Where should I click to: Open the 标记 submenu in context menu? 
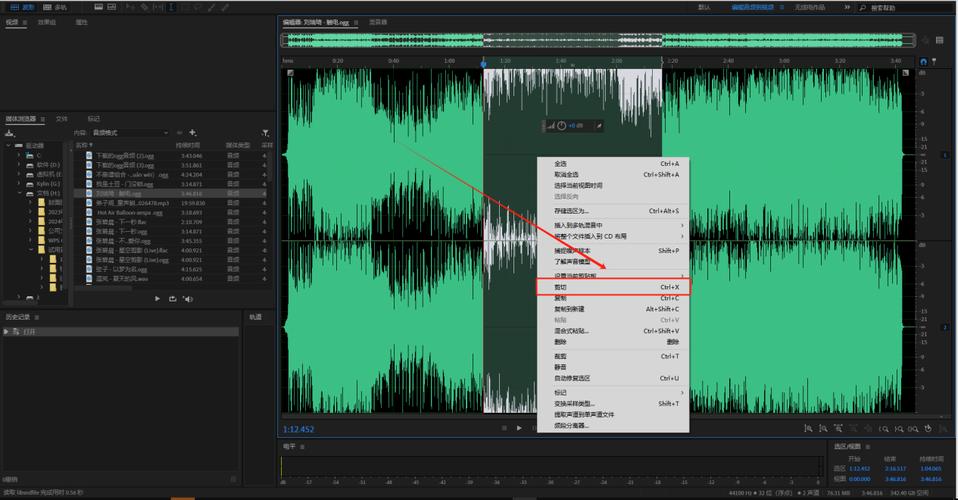point(613,392)
